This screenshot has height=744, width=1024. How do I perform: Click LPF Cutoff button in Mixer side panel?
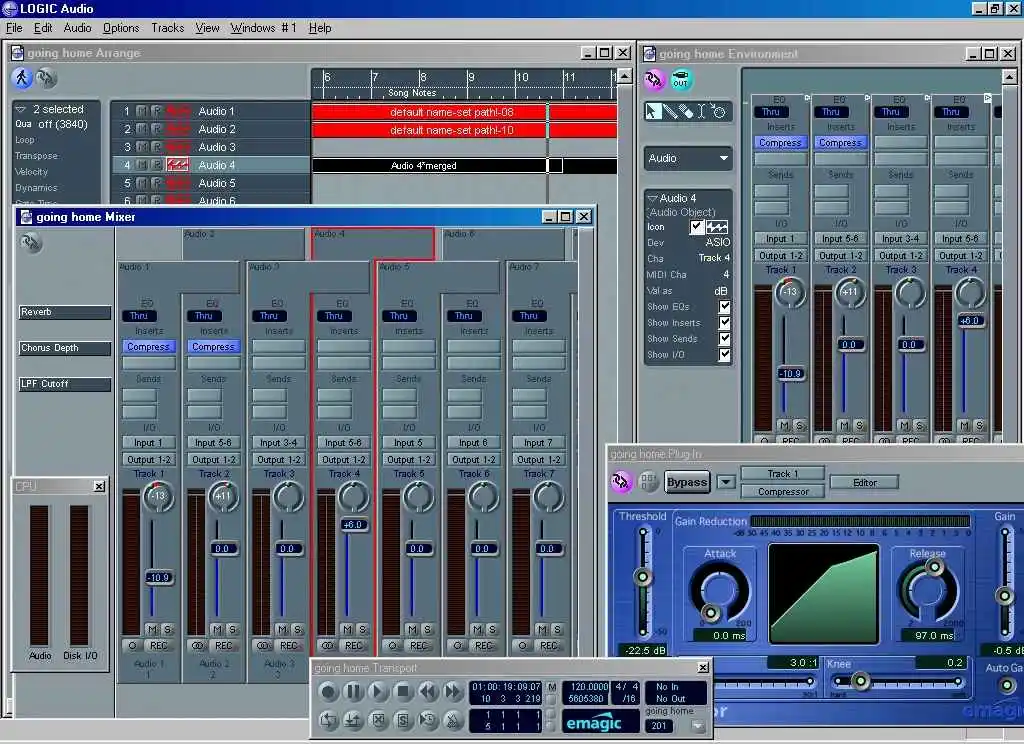[x=65, y=384]
